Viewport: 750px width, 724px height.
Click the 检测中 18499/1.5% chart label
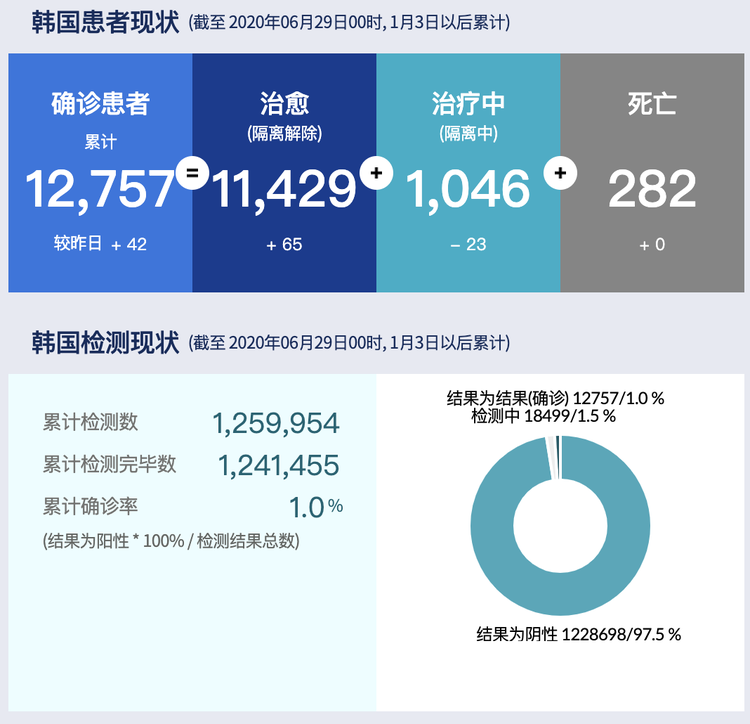[x=543, y=415]
